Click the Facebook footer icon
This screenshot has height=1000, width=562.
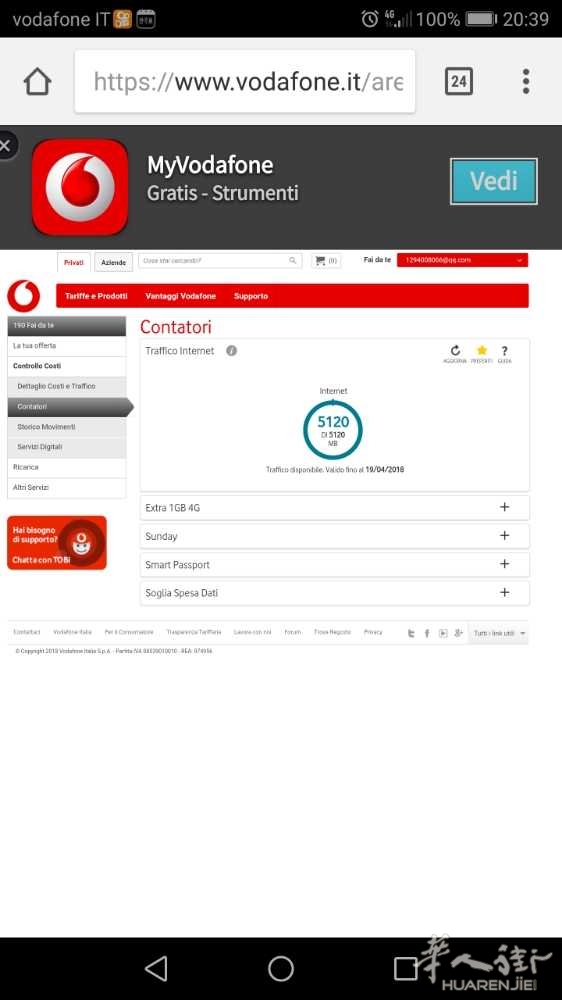[427, 633]
